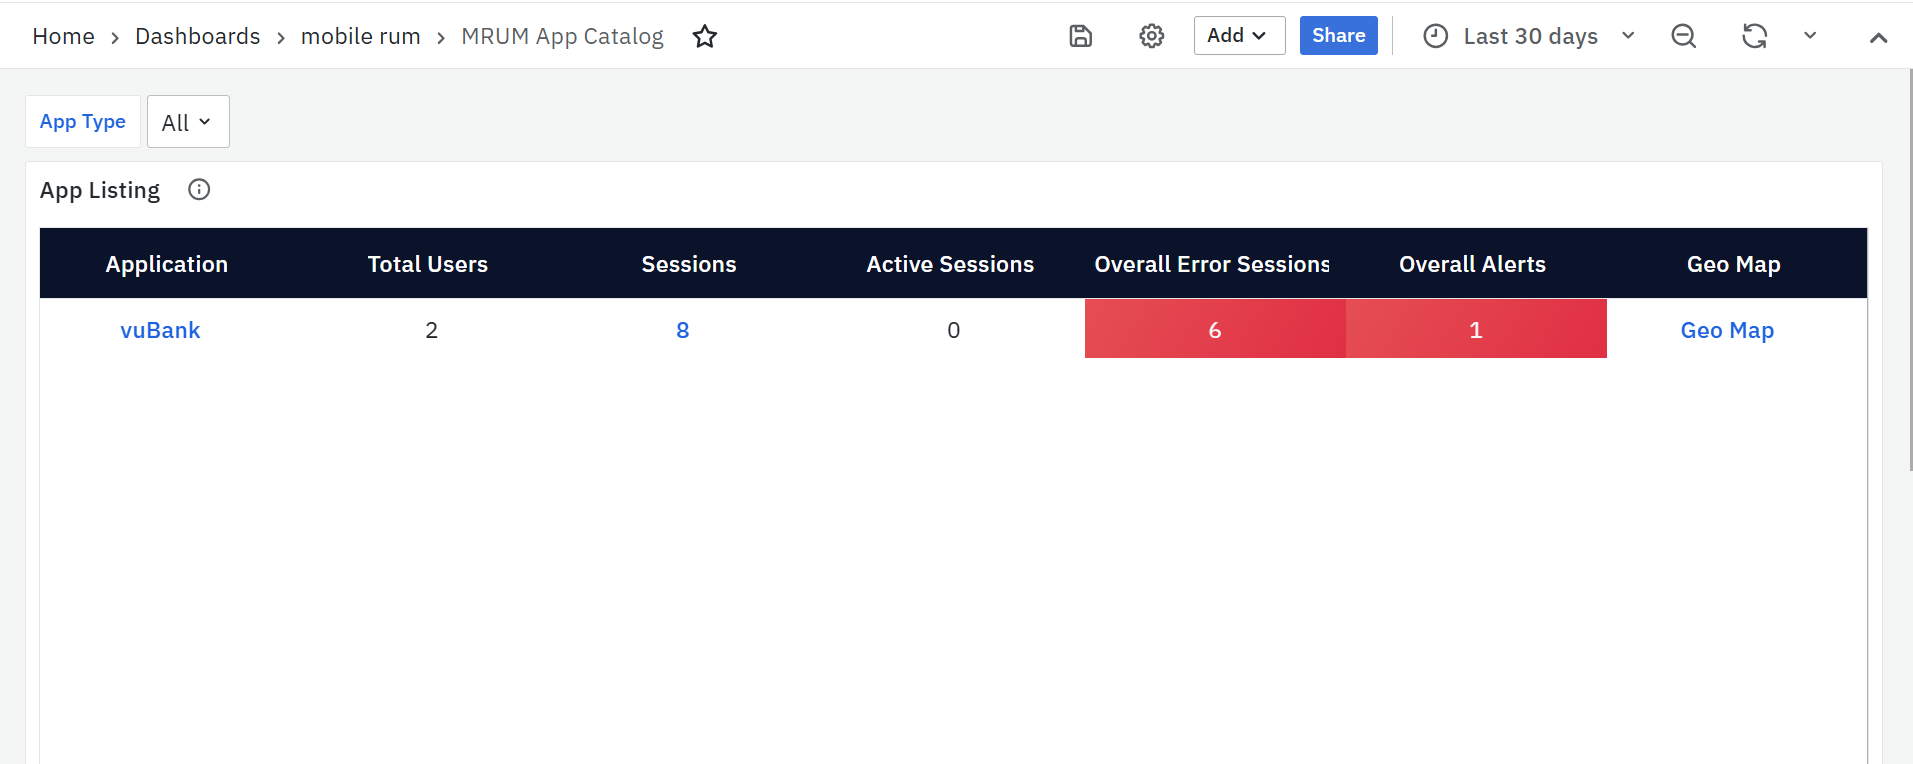Image resolution: width=1913 pixels, height=764 pixels.
Task: Click the save dashboard icon
Action: click(x=1080, y=36)
